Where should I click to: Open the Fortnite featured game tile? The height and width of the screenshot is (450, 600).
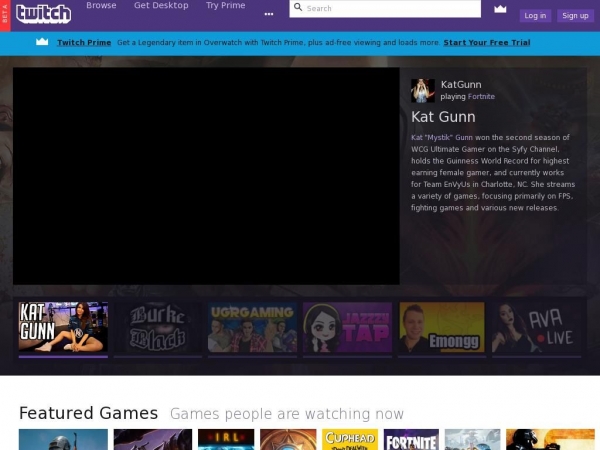click(x=411, y=439)
